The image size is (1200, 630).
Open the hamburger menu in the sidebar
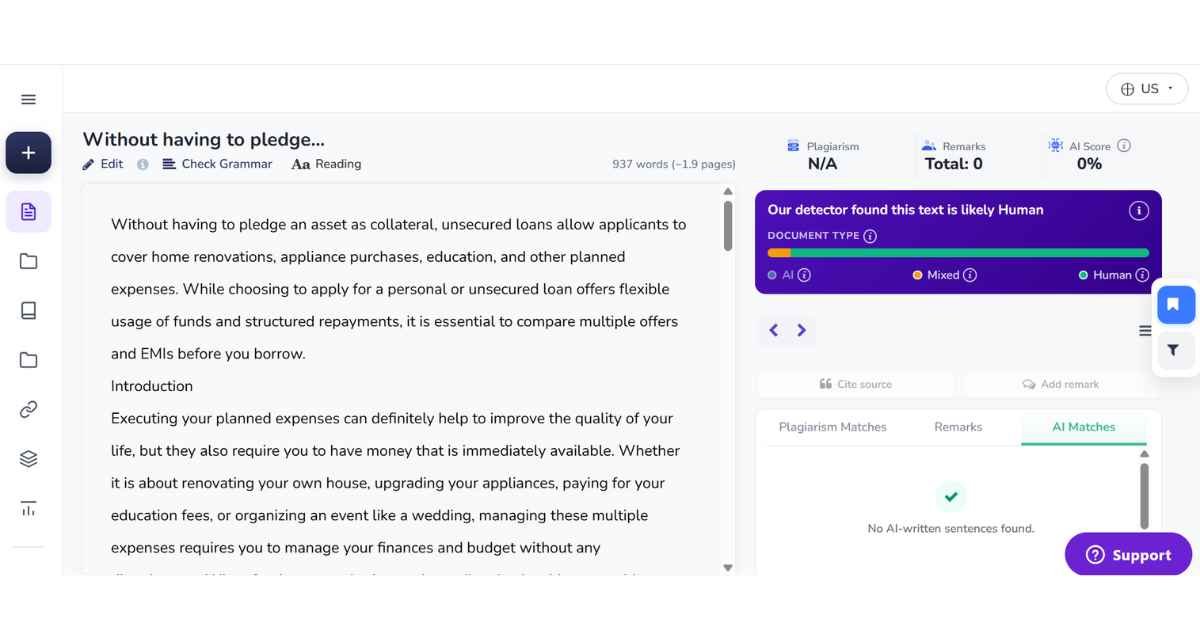[28, 99]
